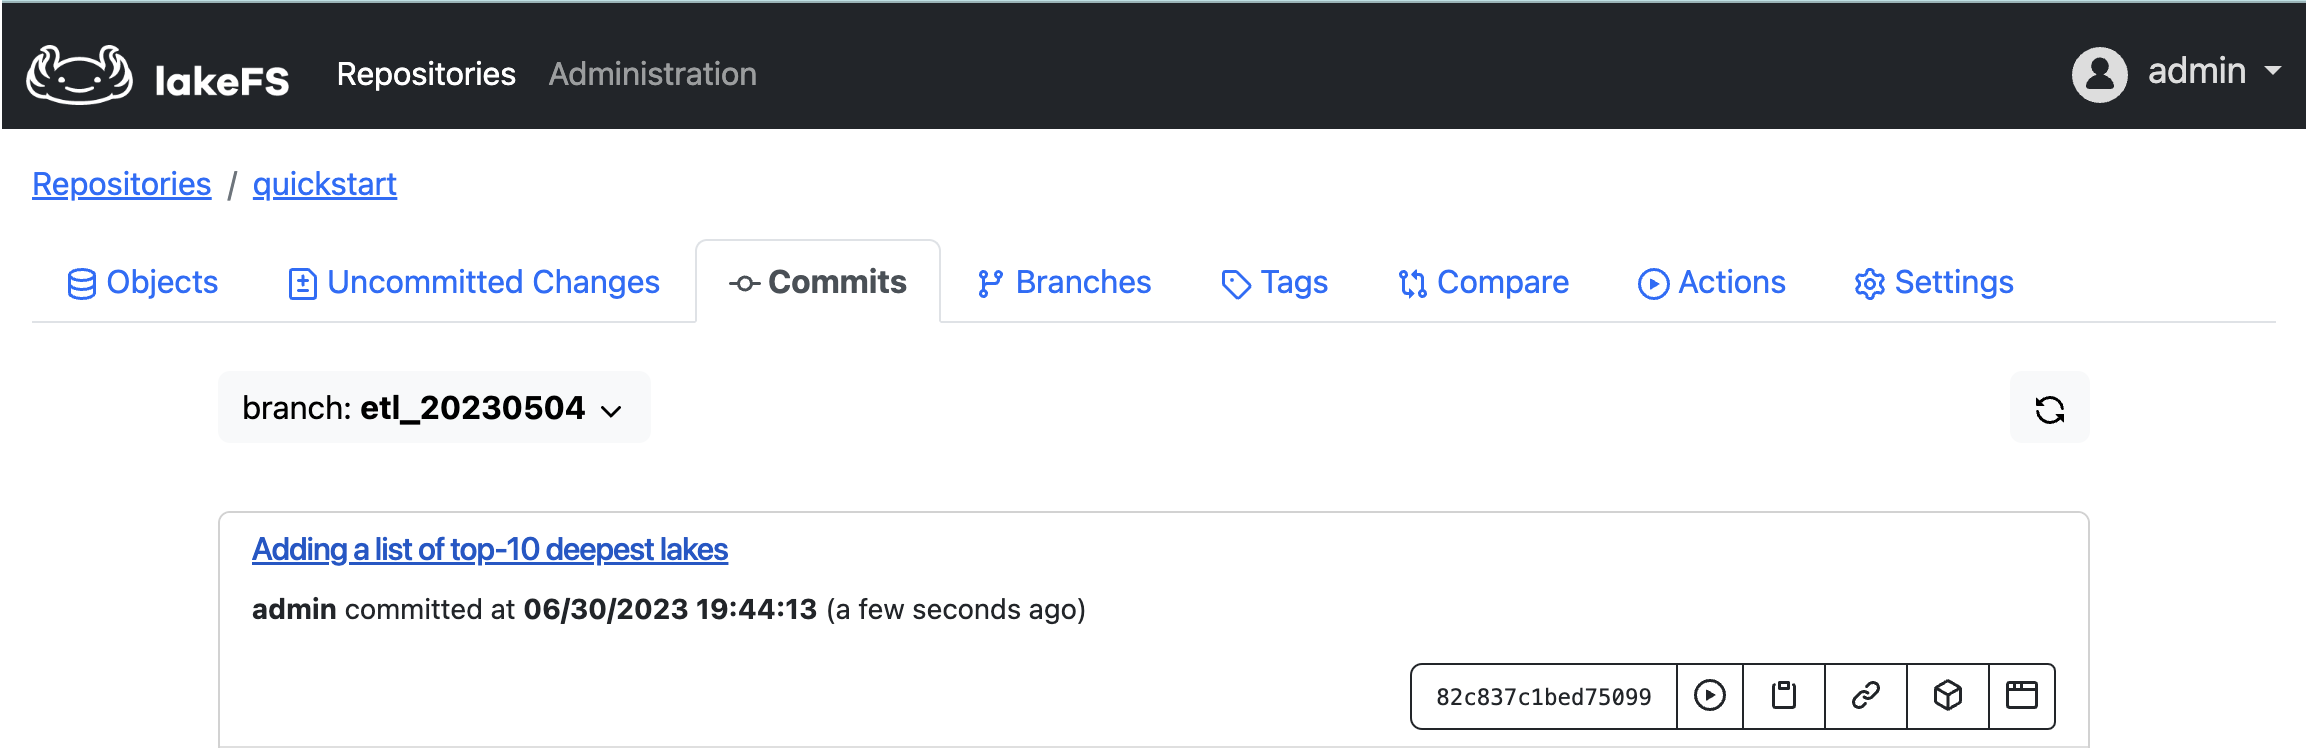2306x748 pixels.
Task: Click the link icon on the commit row
Action: tap(1866, 696)
